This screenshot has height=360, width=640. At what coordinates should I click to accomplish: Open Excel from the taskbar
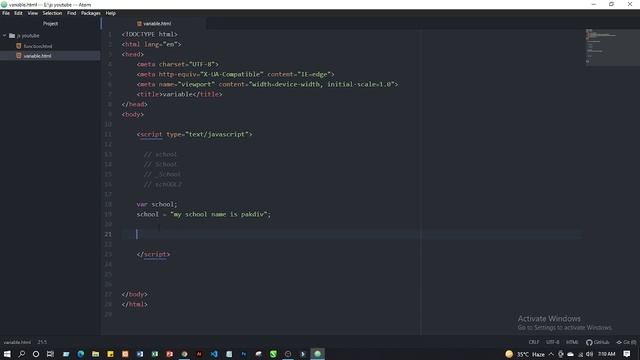(155, 354)
